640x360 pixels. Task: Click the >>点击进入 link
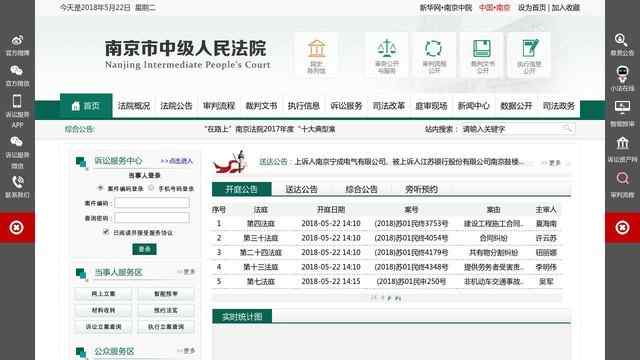[x=176, y=161]
